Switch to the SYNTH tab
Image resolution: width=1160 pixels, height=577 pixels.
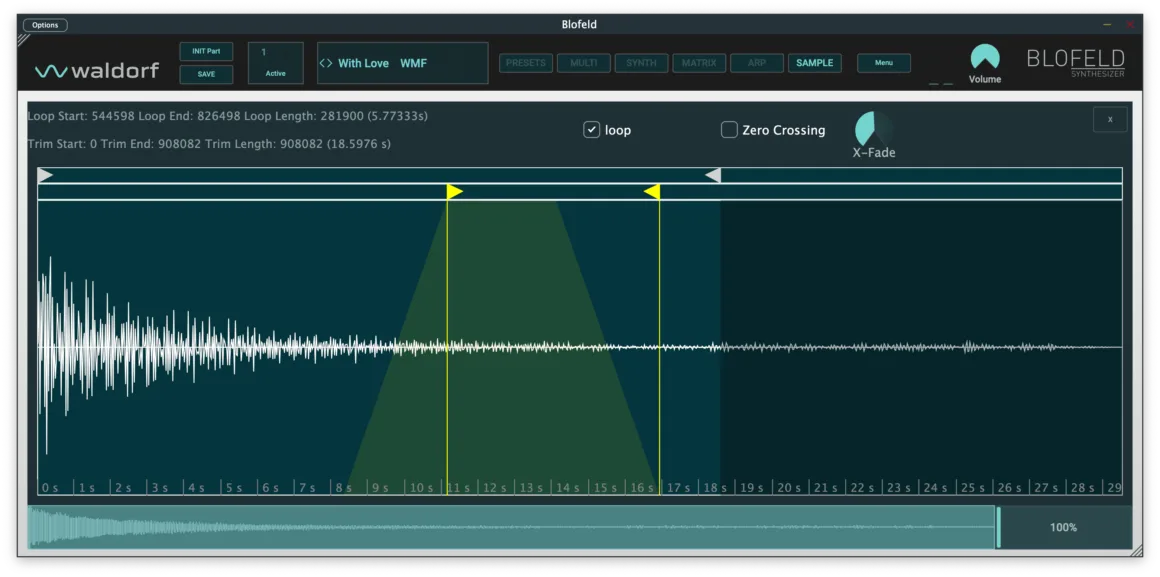641,63
